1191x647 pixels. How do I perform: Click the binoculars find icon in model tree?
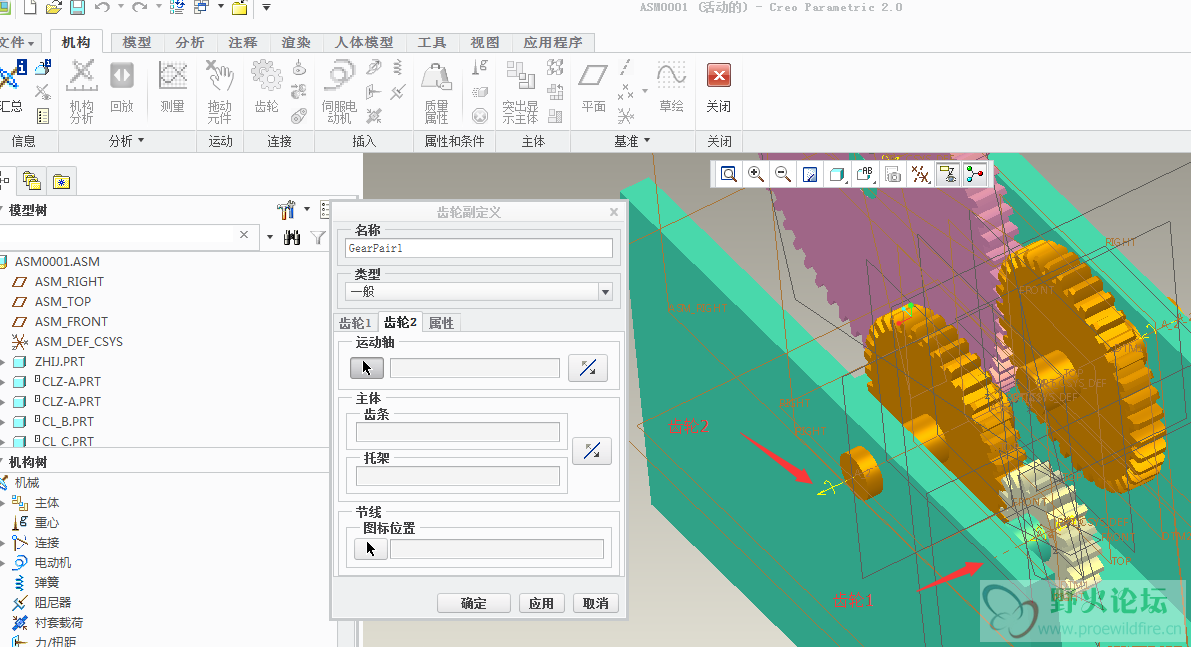(292, 238)
